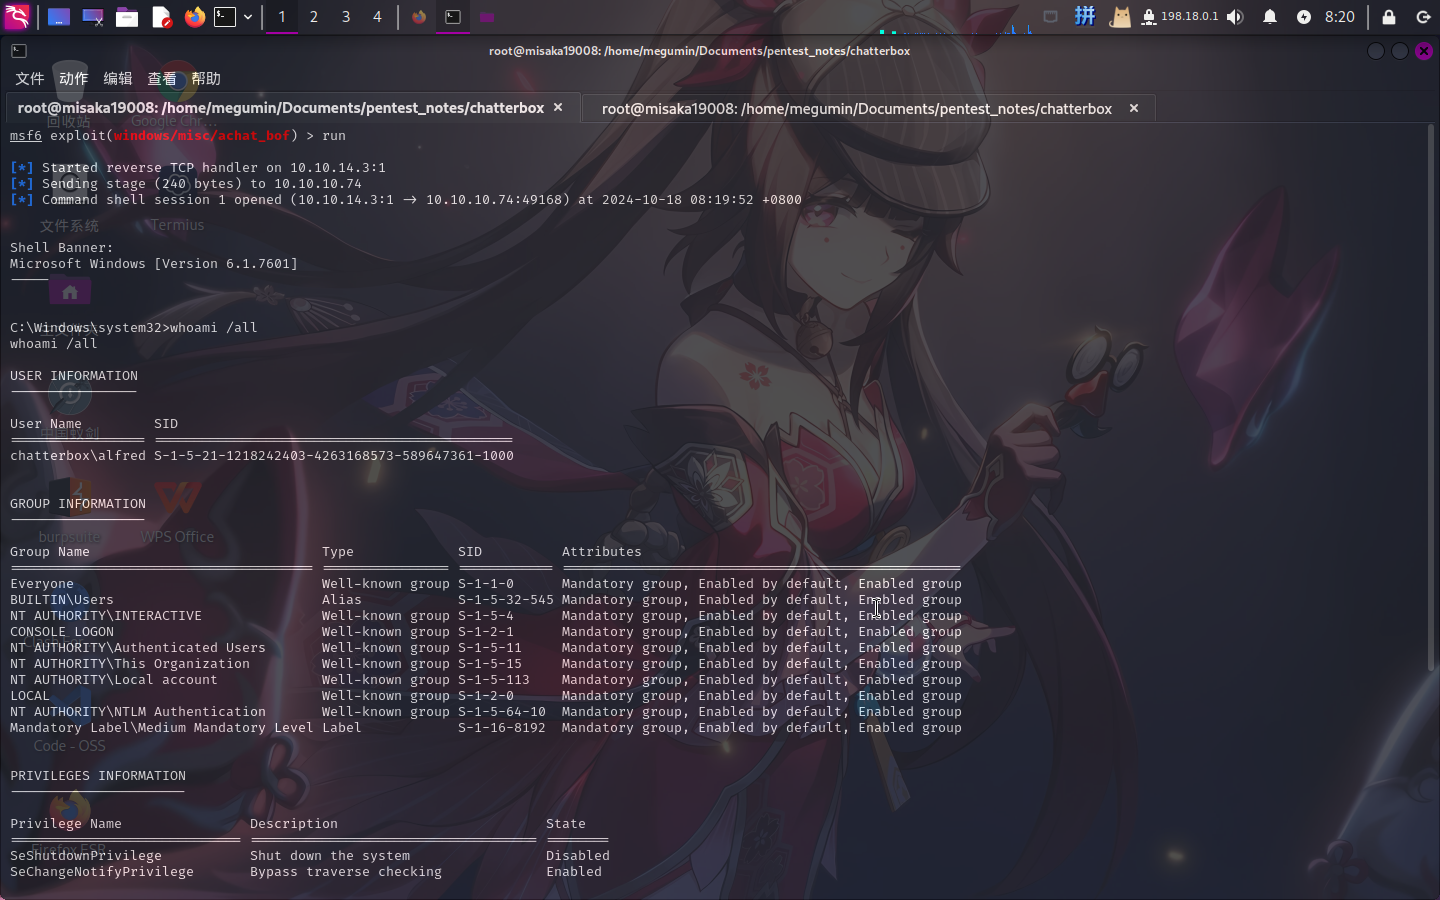Open the 动作 (Actions) menu

[74, 78]
